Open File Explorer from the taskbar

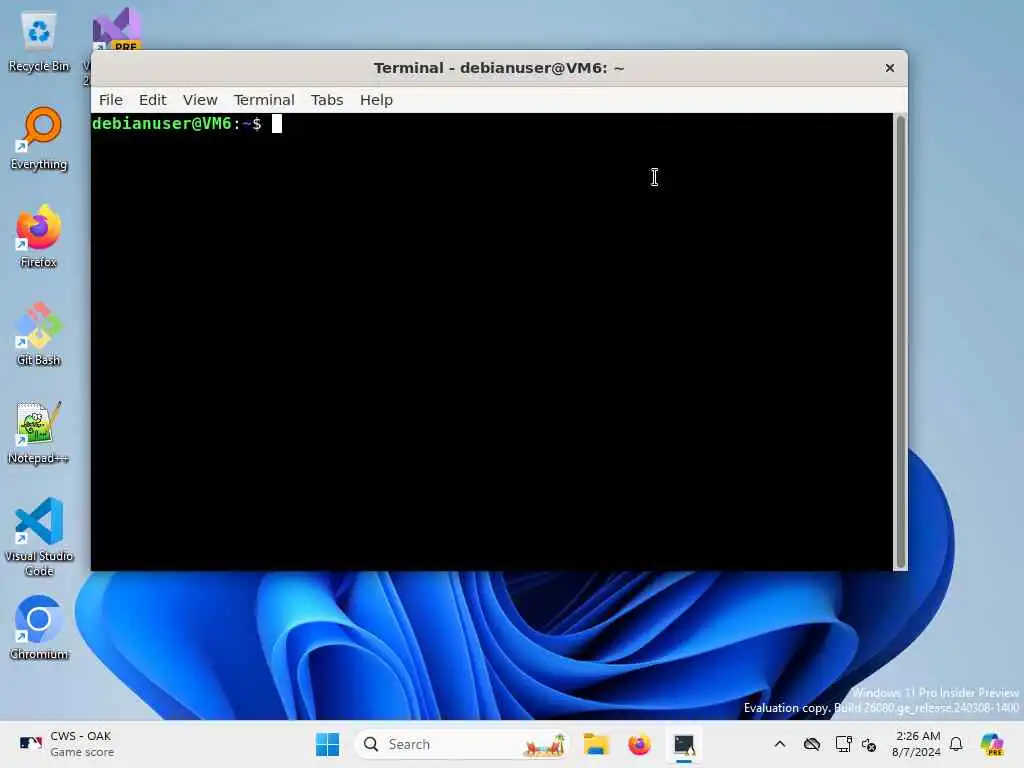(596, 744)
